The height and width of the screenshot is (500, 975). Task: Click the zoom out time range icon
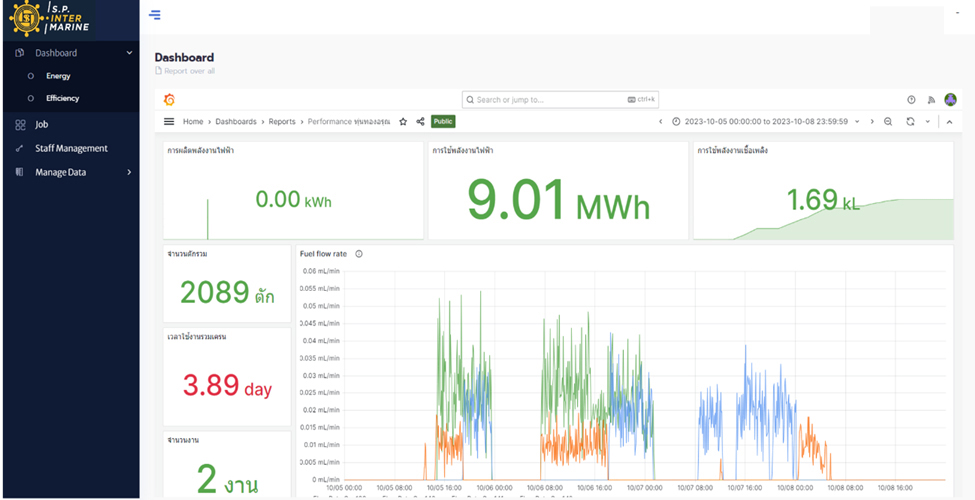pyautogui.click(x=888, y=122)
